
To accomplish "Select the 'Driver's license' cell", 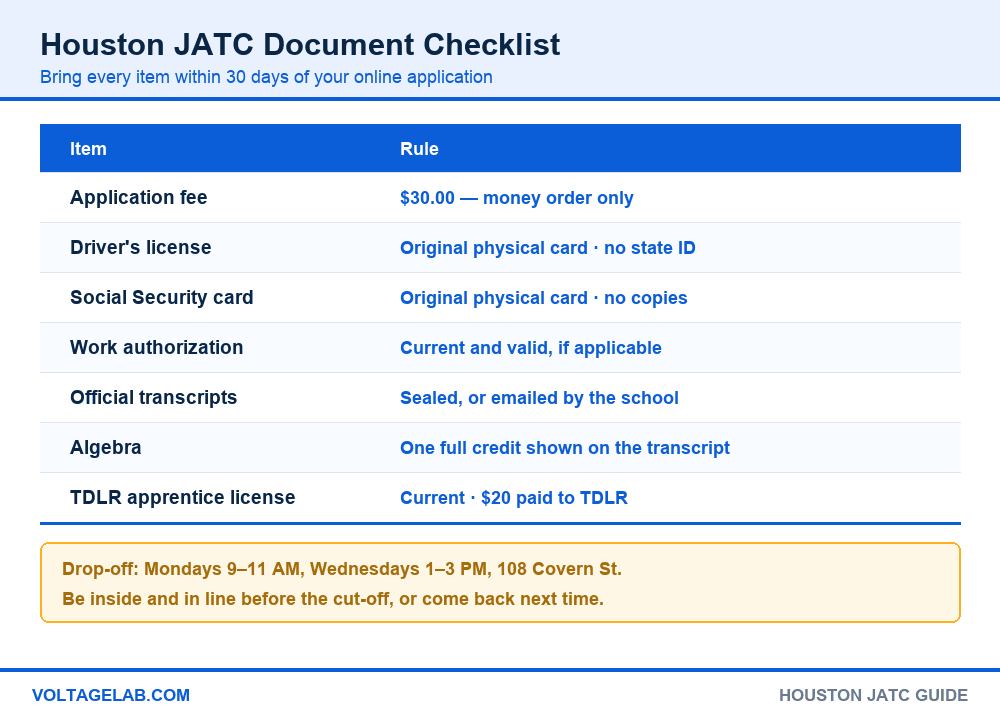I will (x=140, y=247).
